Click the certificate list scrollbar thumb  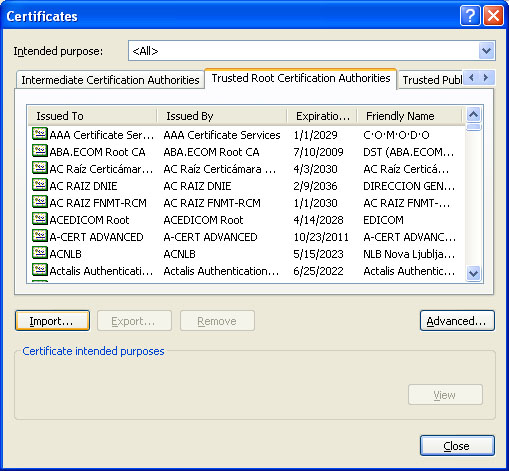click(x=473, y=127)
